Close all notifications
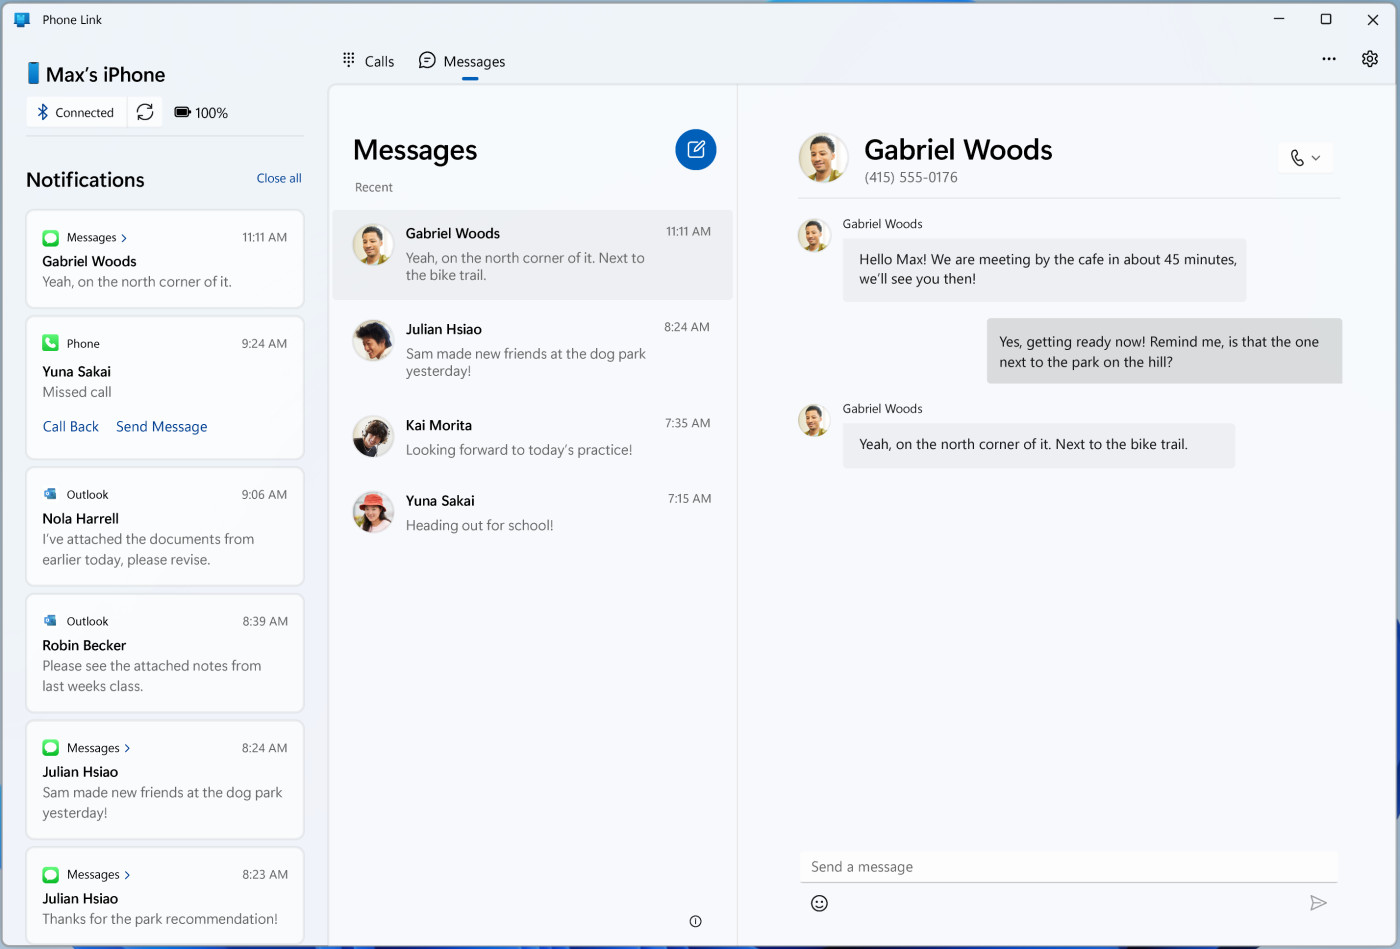 click(x=278, y=178)
